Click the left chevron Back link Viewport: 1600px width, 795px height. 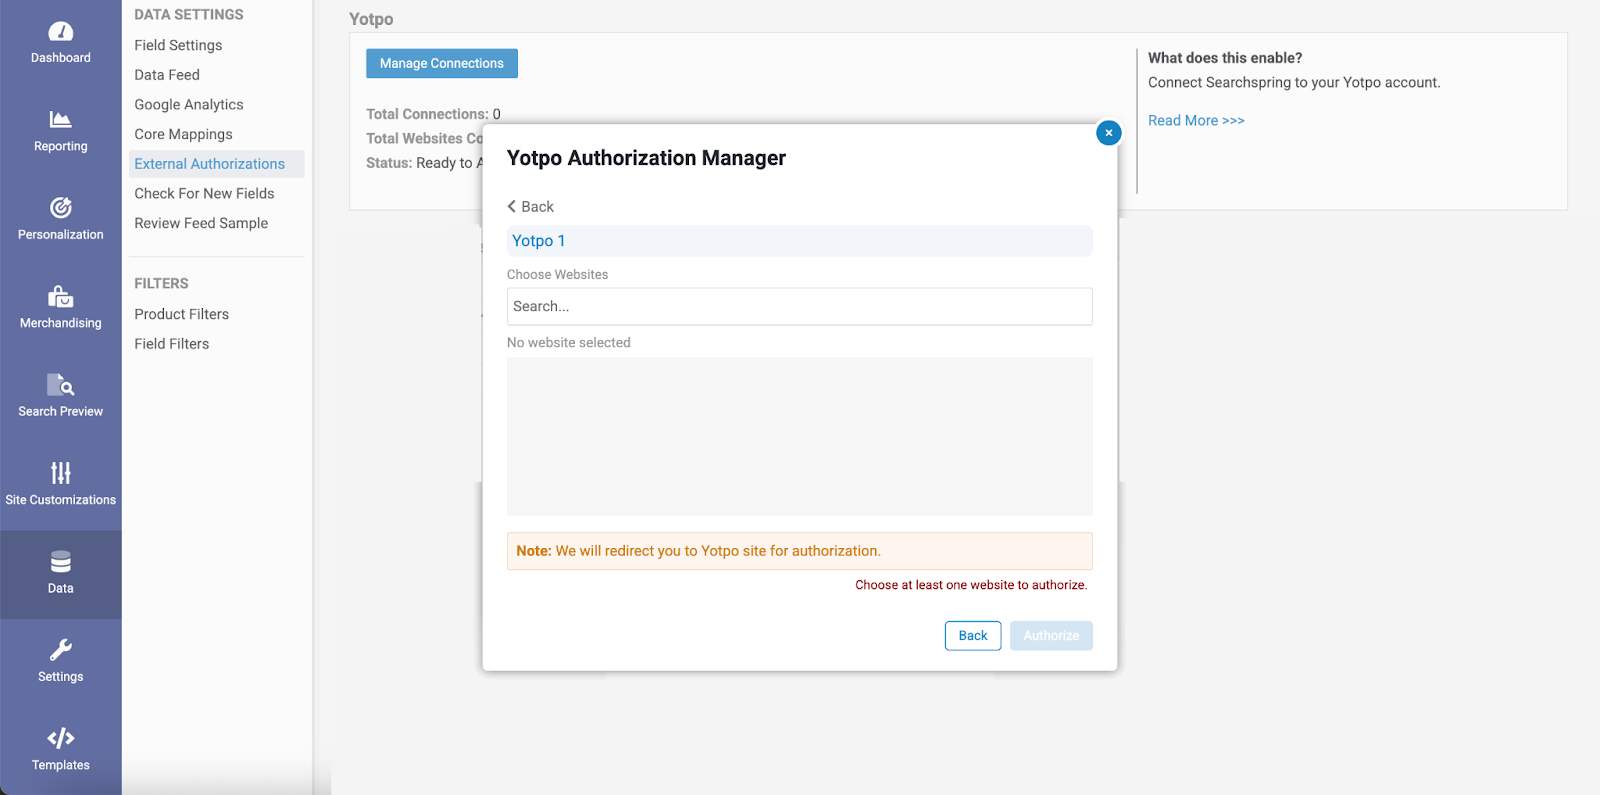point(530,207)
